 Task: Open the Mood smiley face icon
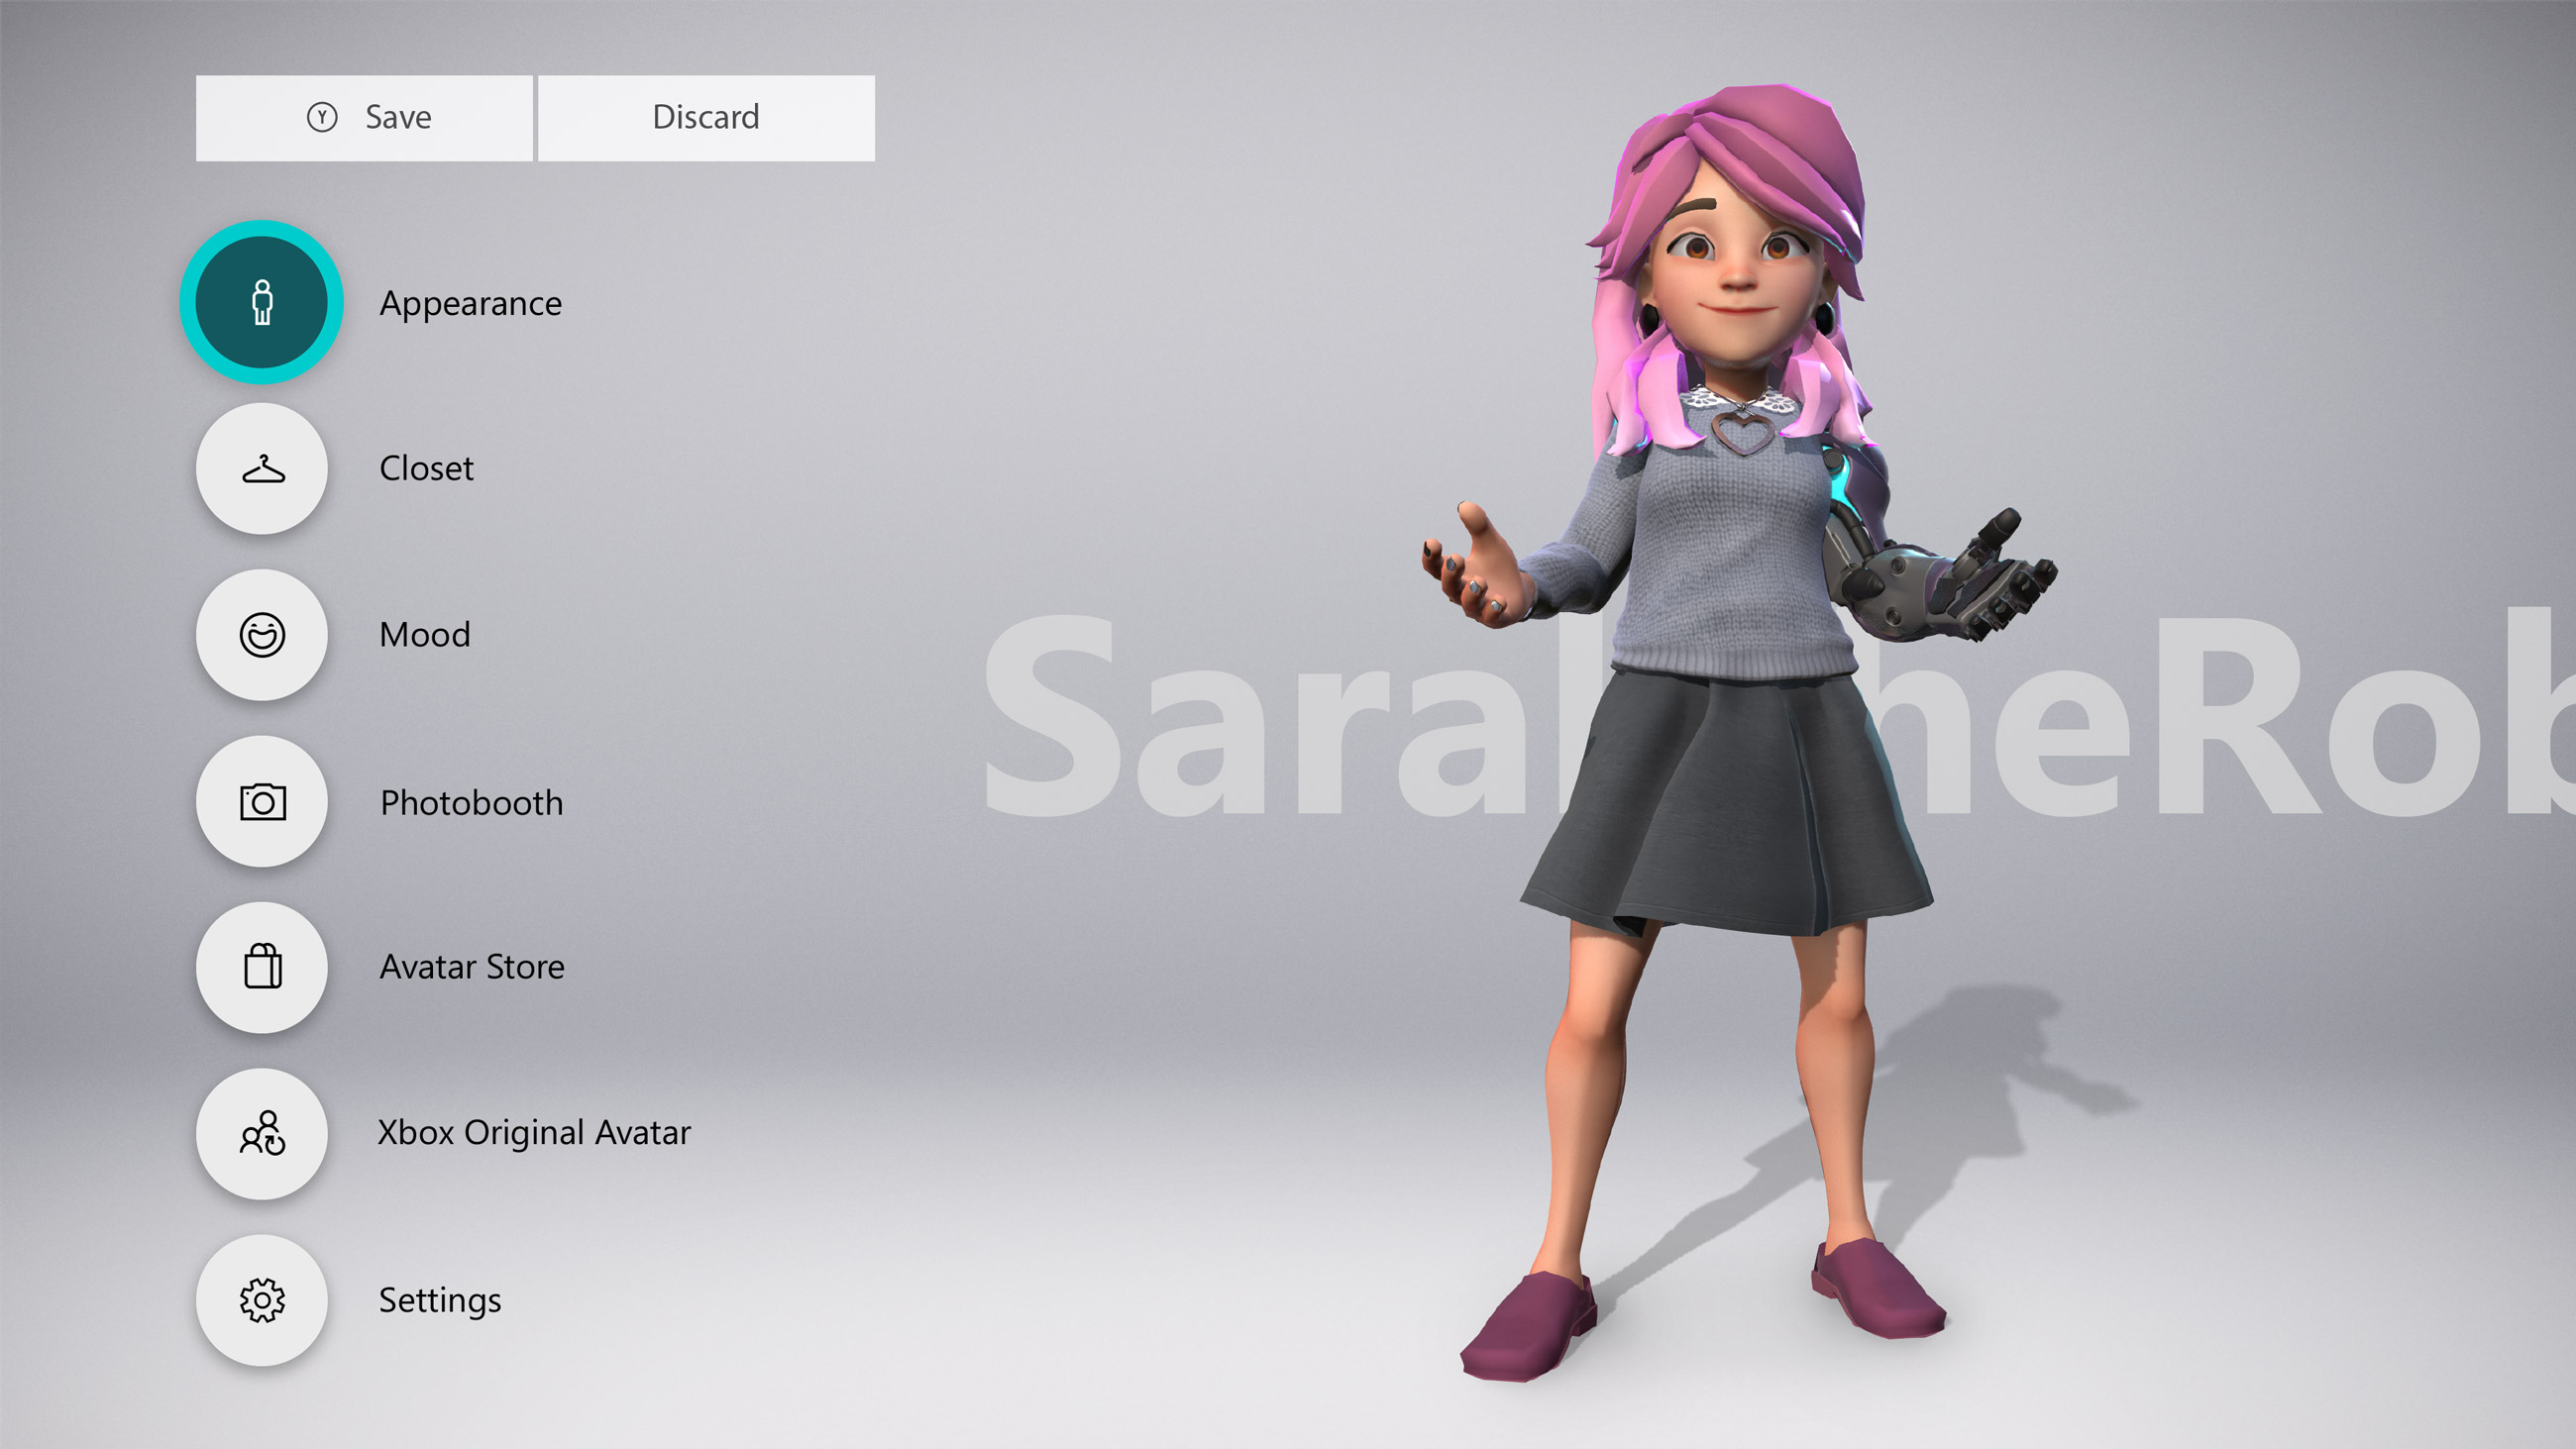pyautogui.click(x=261, y=635)
